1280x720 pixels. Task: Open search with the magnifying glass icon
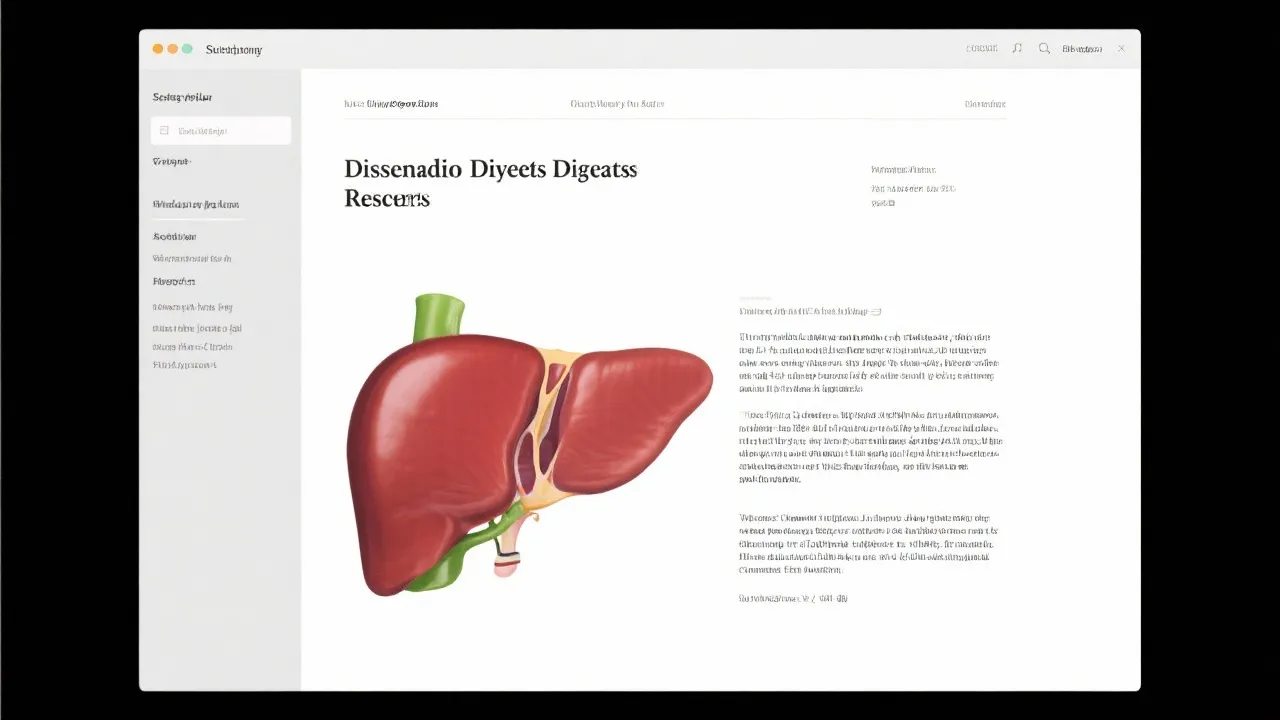click(x=1044, y=48)
